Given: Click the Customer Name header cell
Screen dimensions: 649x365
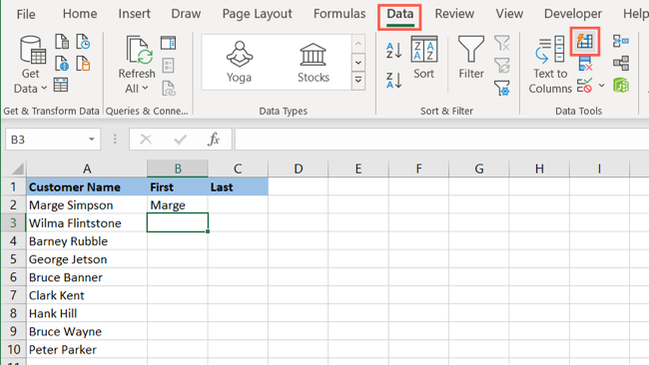Looking at the screenshot, I should (x=87, y=187).
